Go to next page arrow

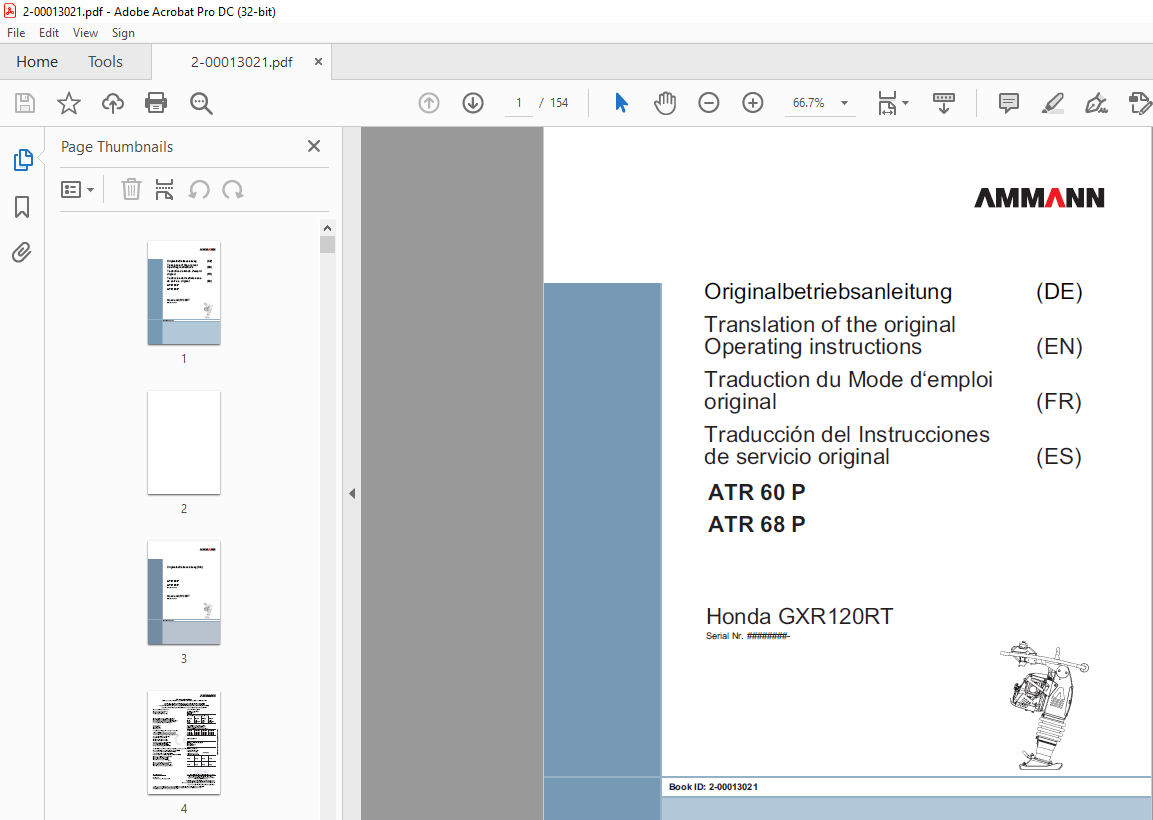(x=473, y=103)
